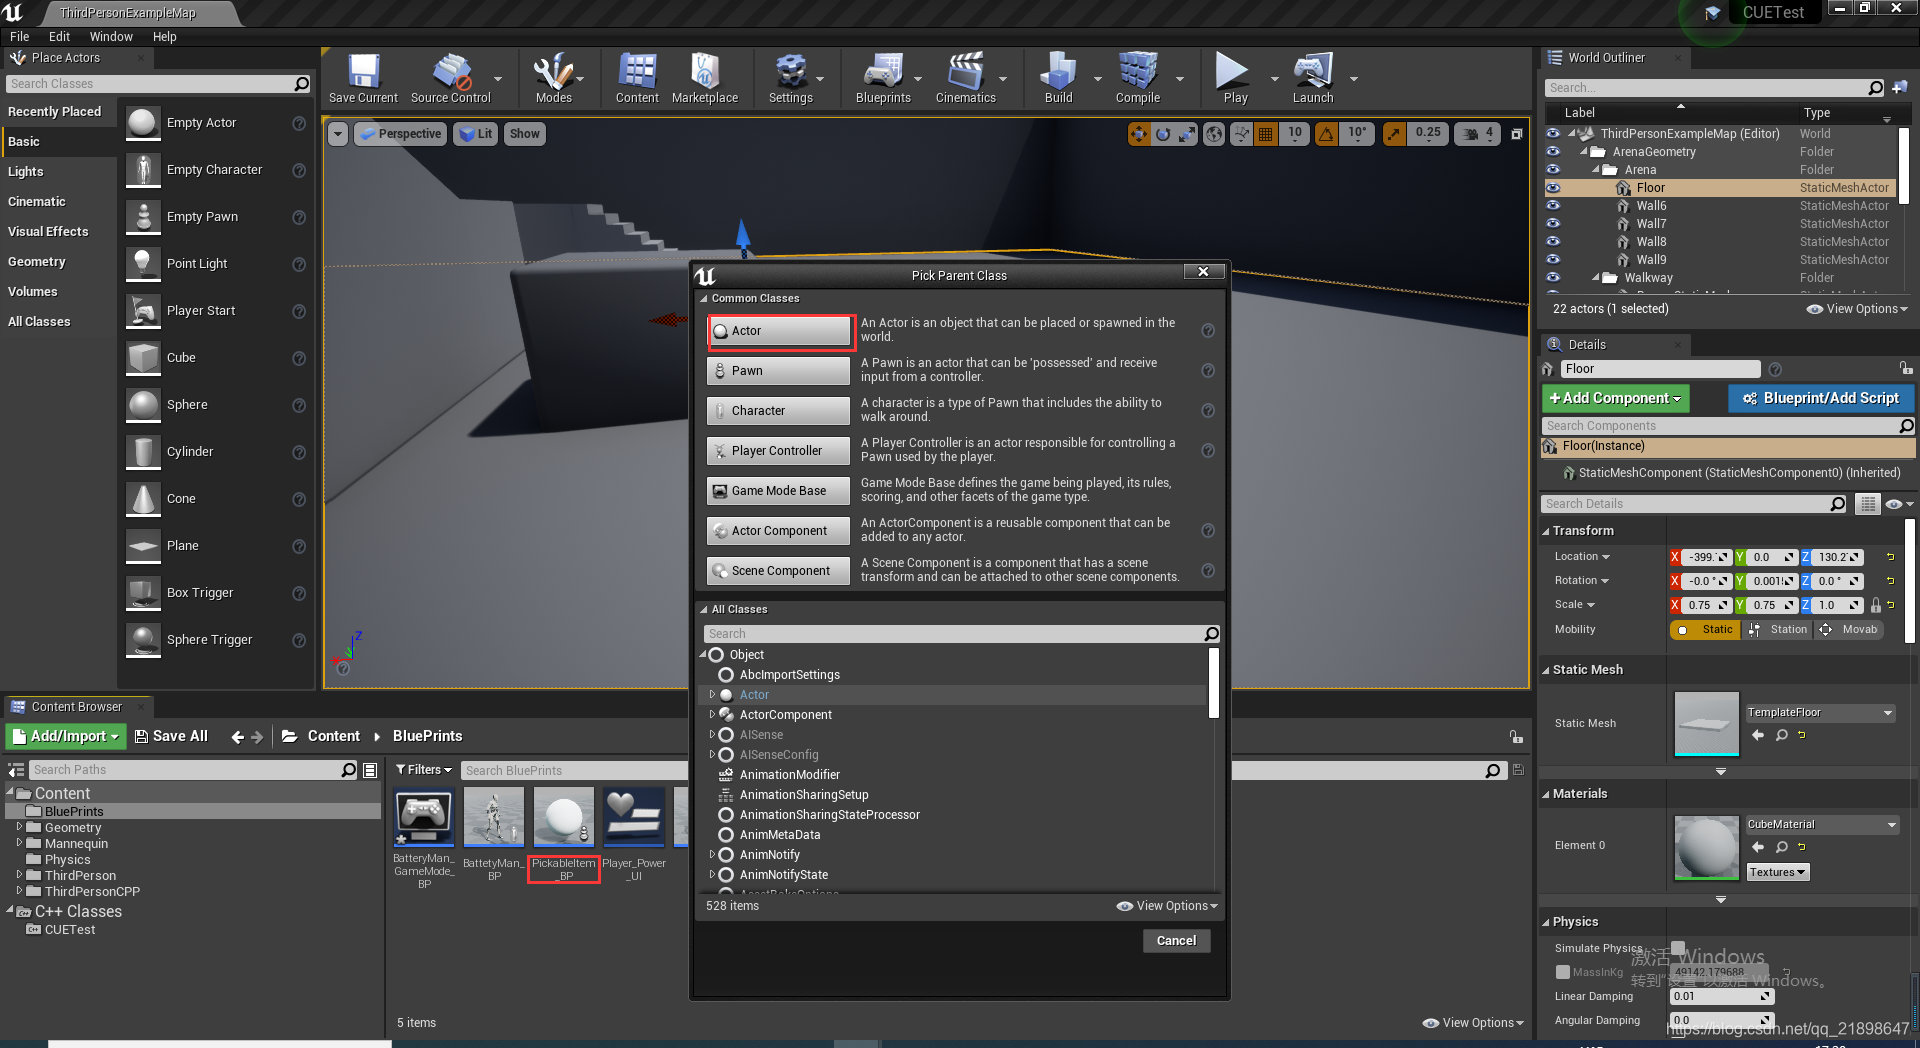Collapse the Walkway folder in World Outliner
The width and height of the screenshot is (1920, 1048).
tap(1594, 278)
